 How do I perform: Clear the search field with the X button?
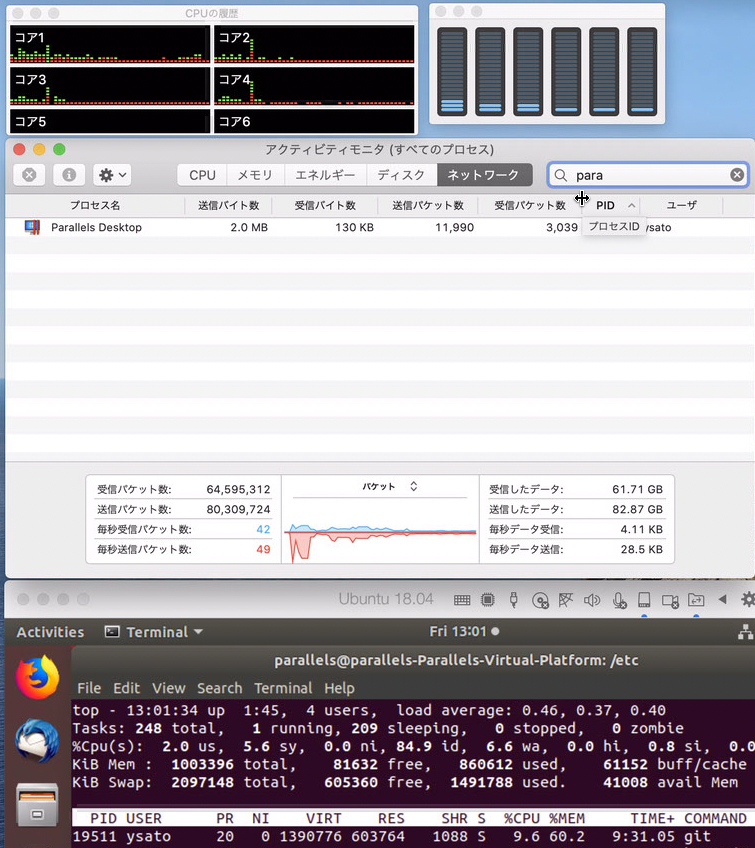736,175
